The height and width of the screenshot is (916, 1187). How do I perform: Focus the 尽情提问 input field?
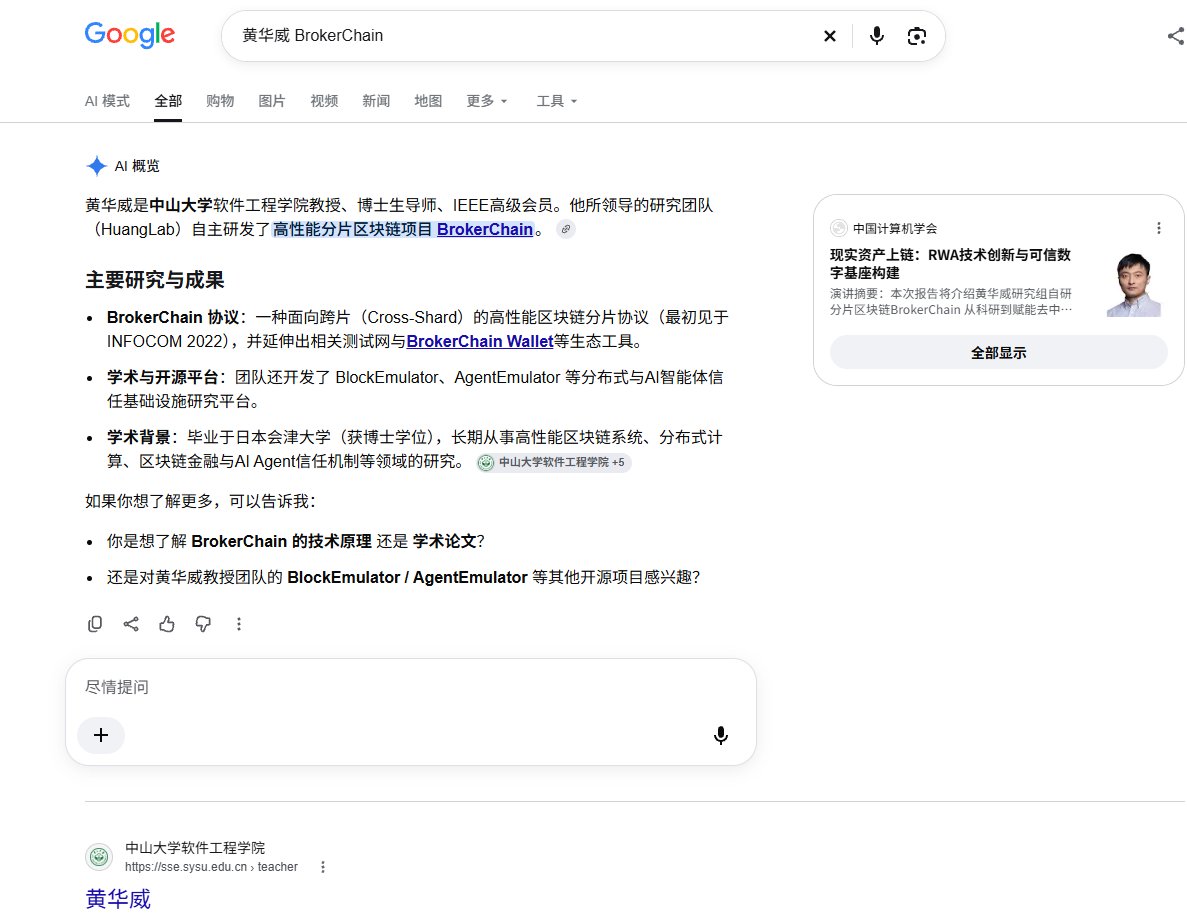point(411,687)
